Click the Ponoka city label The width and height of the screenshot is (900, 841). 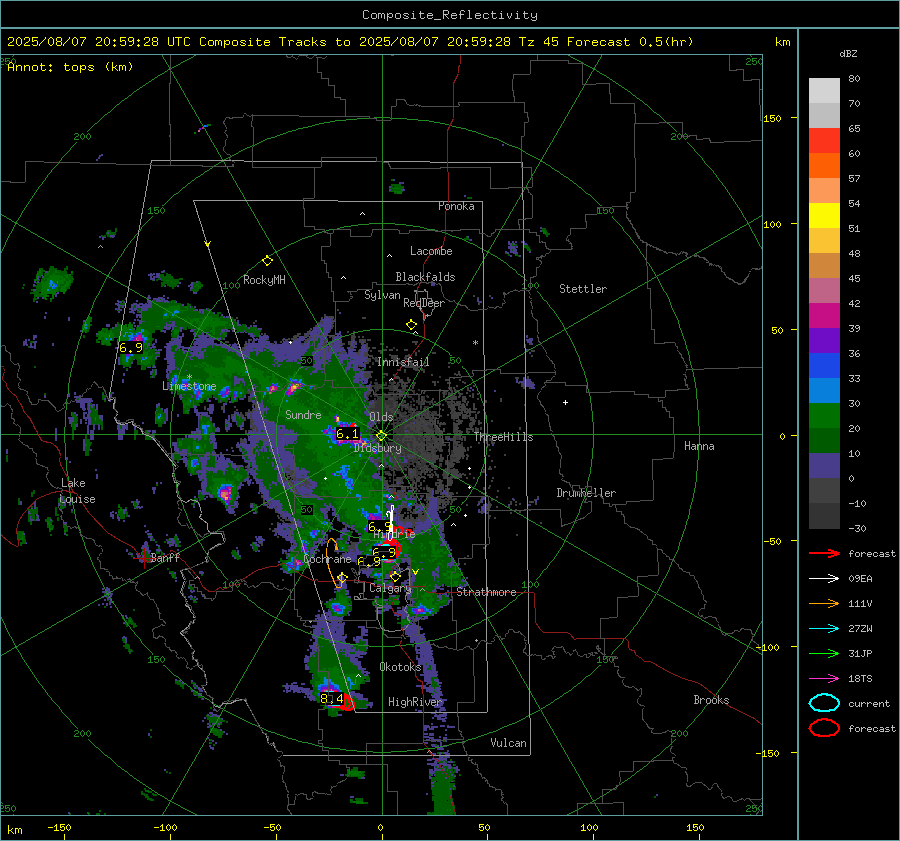click(456, 206)
